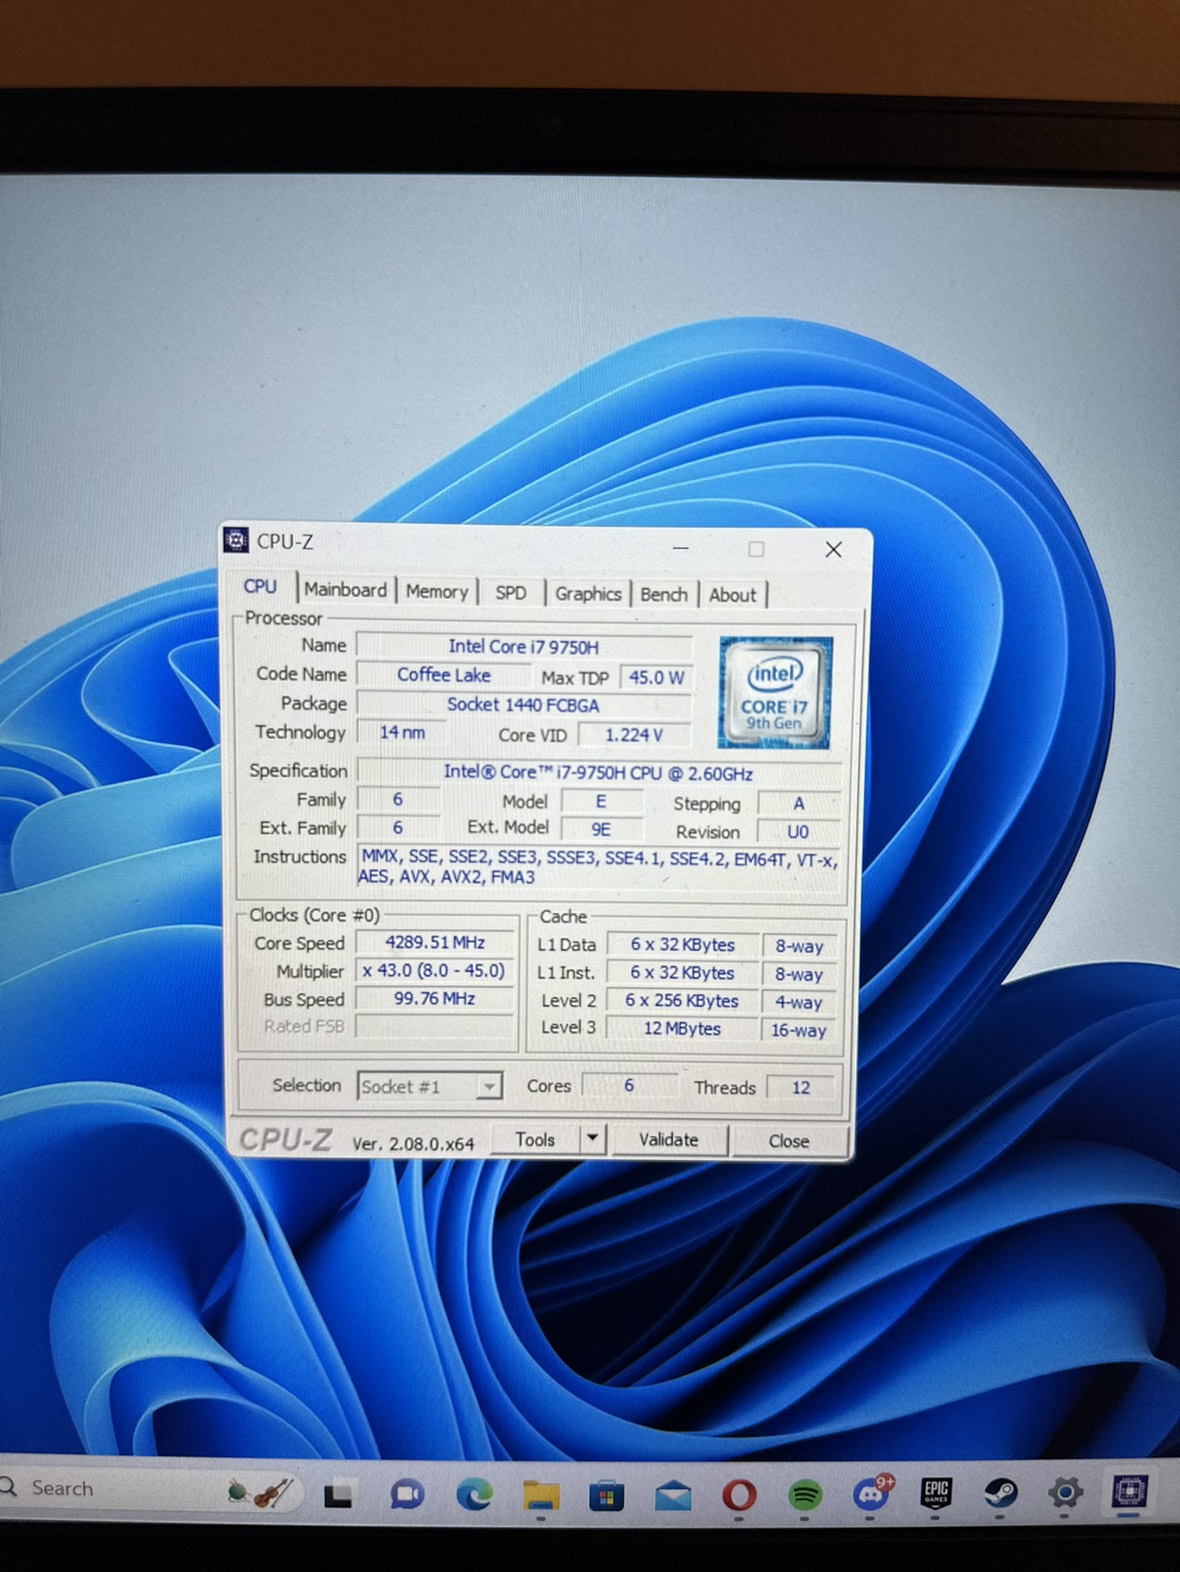Open Steam from the taskbar

1000,1493
